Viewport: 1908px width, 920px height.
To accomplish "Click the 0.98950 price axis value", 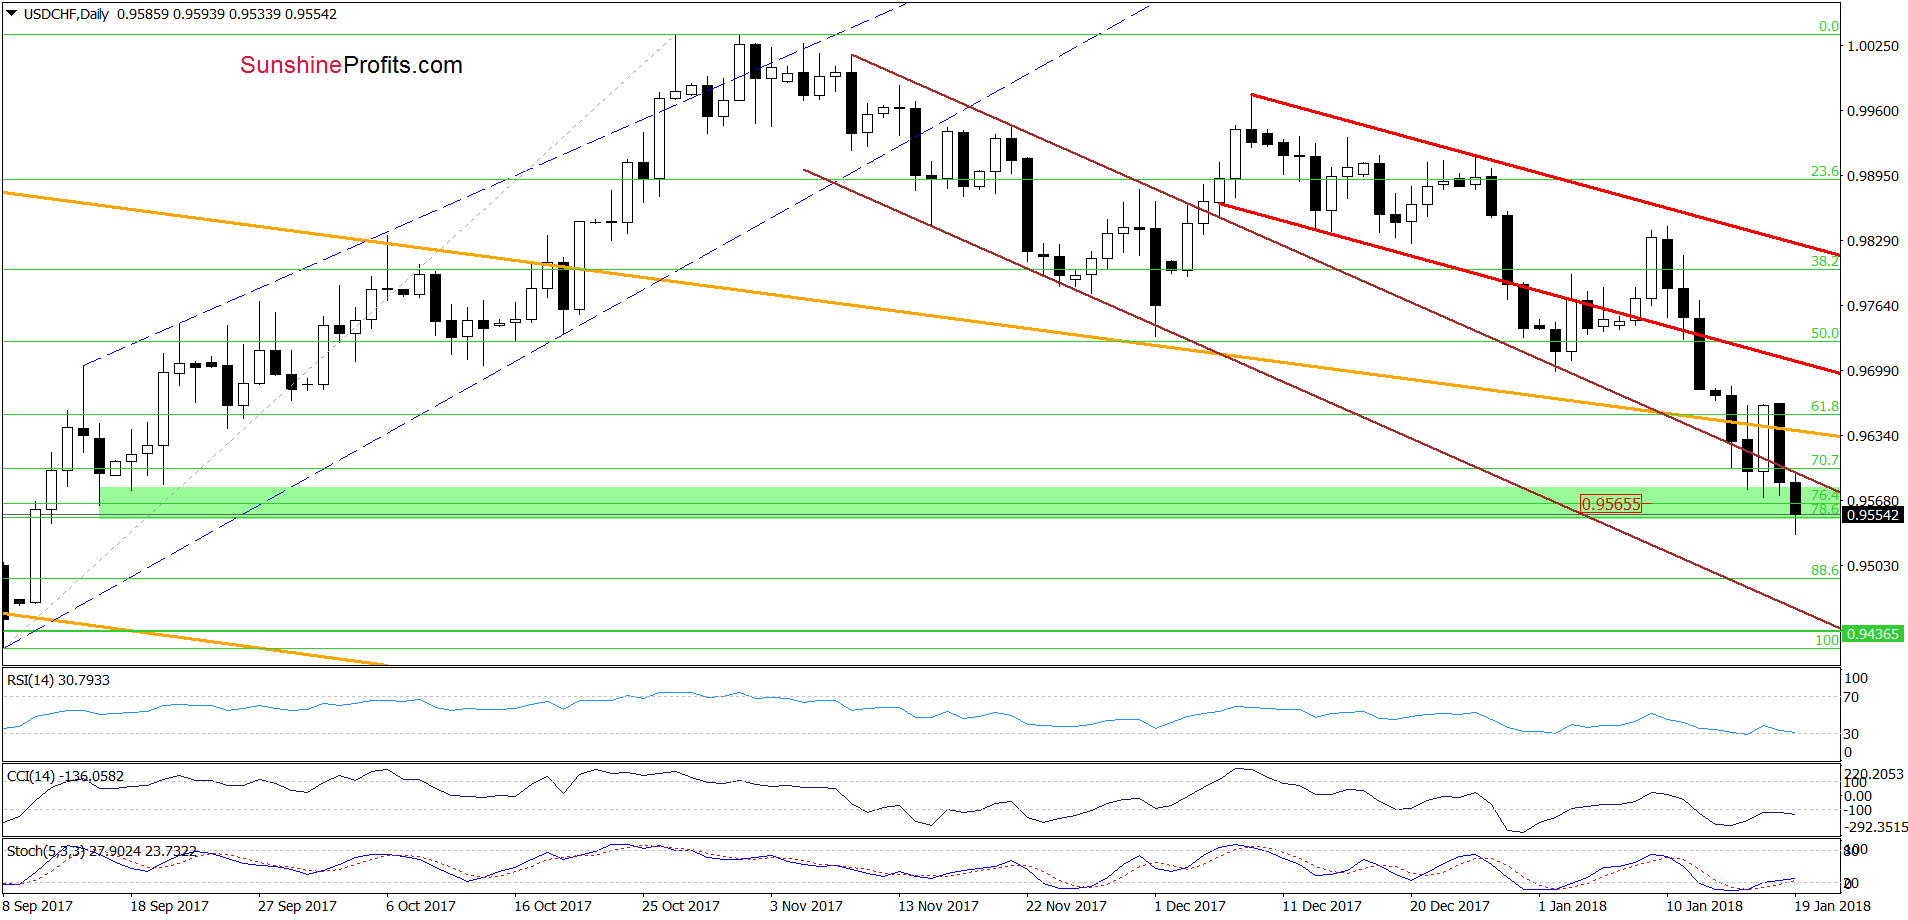I will [1872, 176].
